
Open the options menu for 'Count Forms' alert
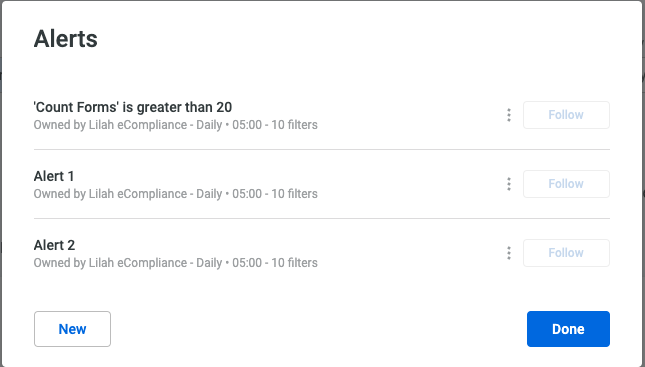[x=509, y=115]
